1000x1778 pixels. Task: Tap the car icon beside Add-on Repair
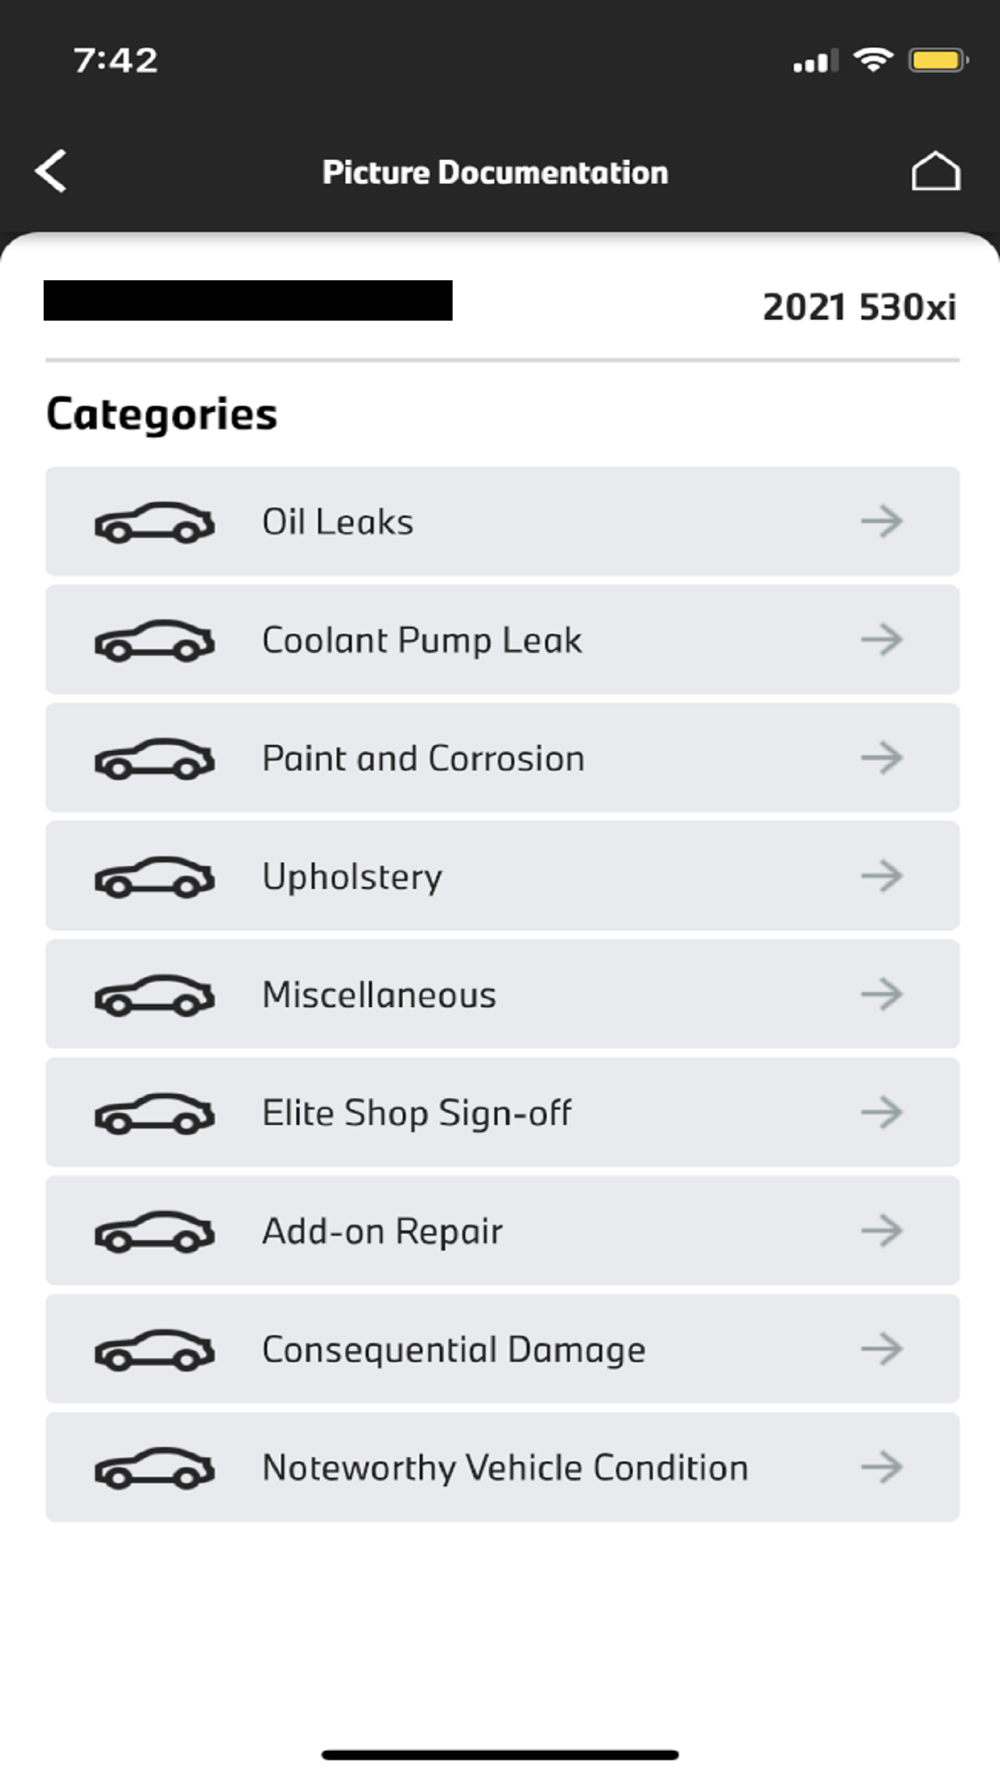click(154, 1231)
